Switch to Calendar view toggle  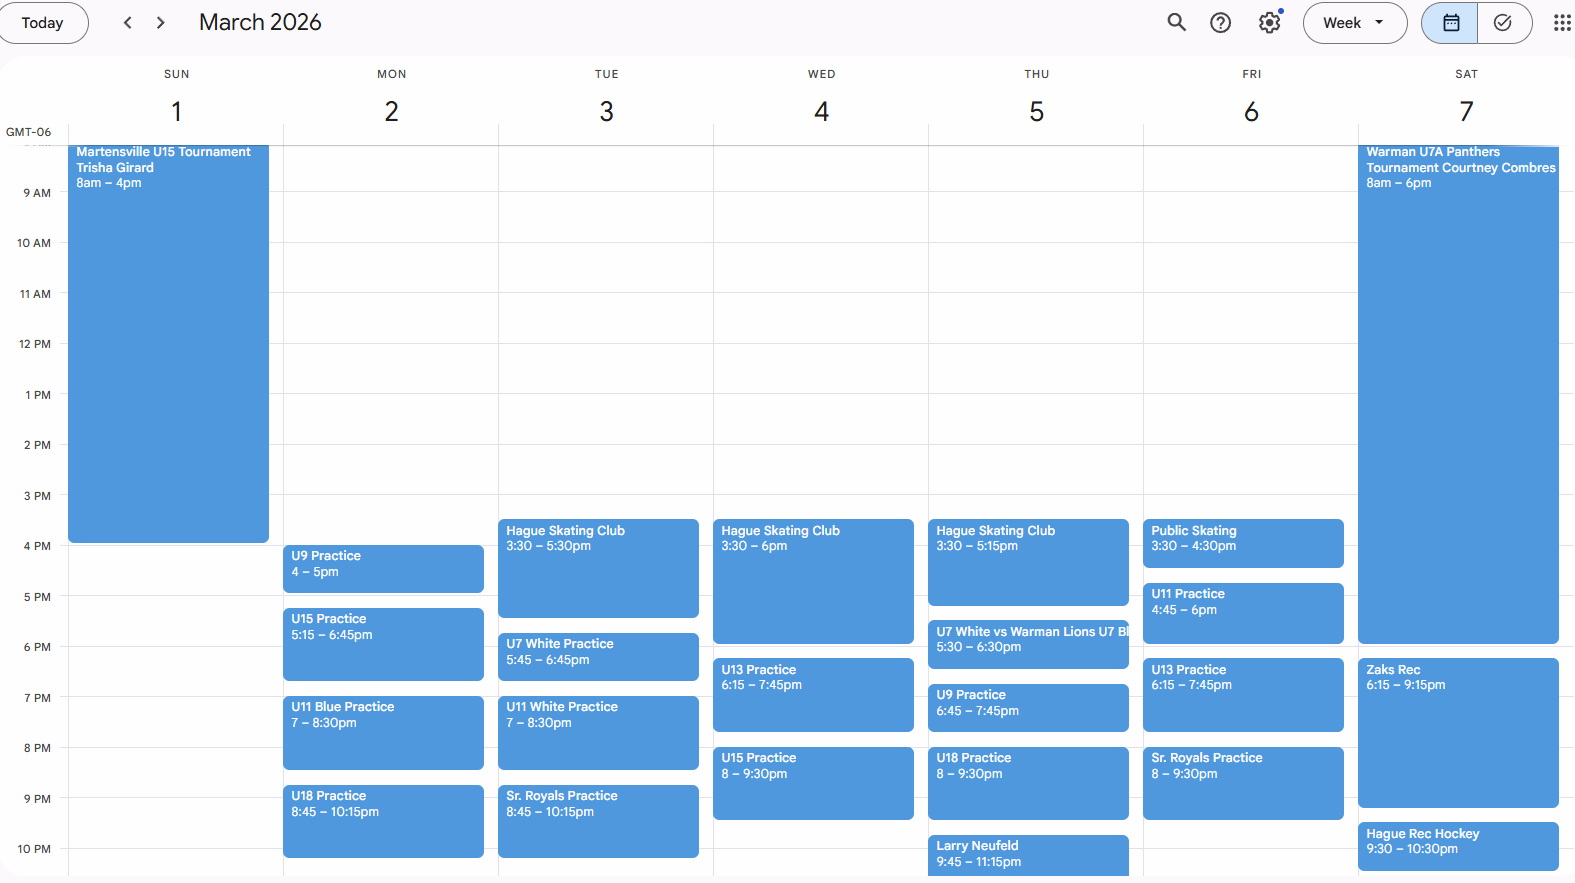pyautogui.click(x=1450, y=23)
